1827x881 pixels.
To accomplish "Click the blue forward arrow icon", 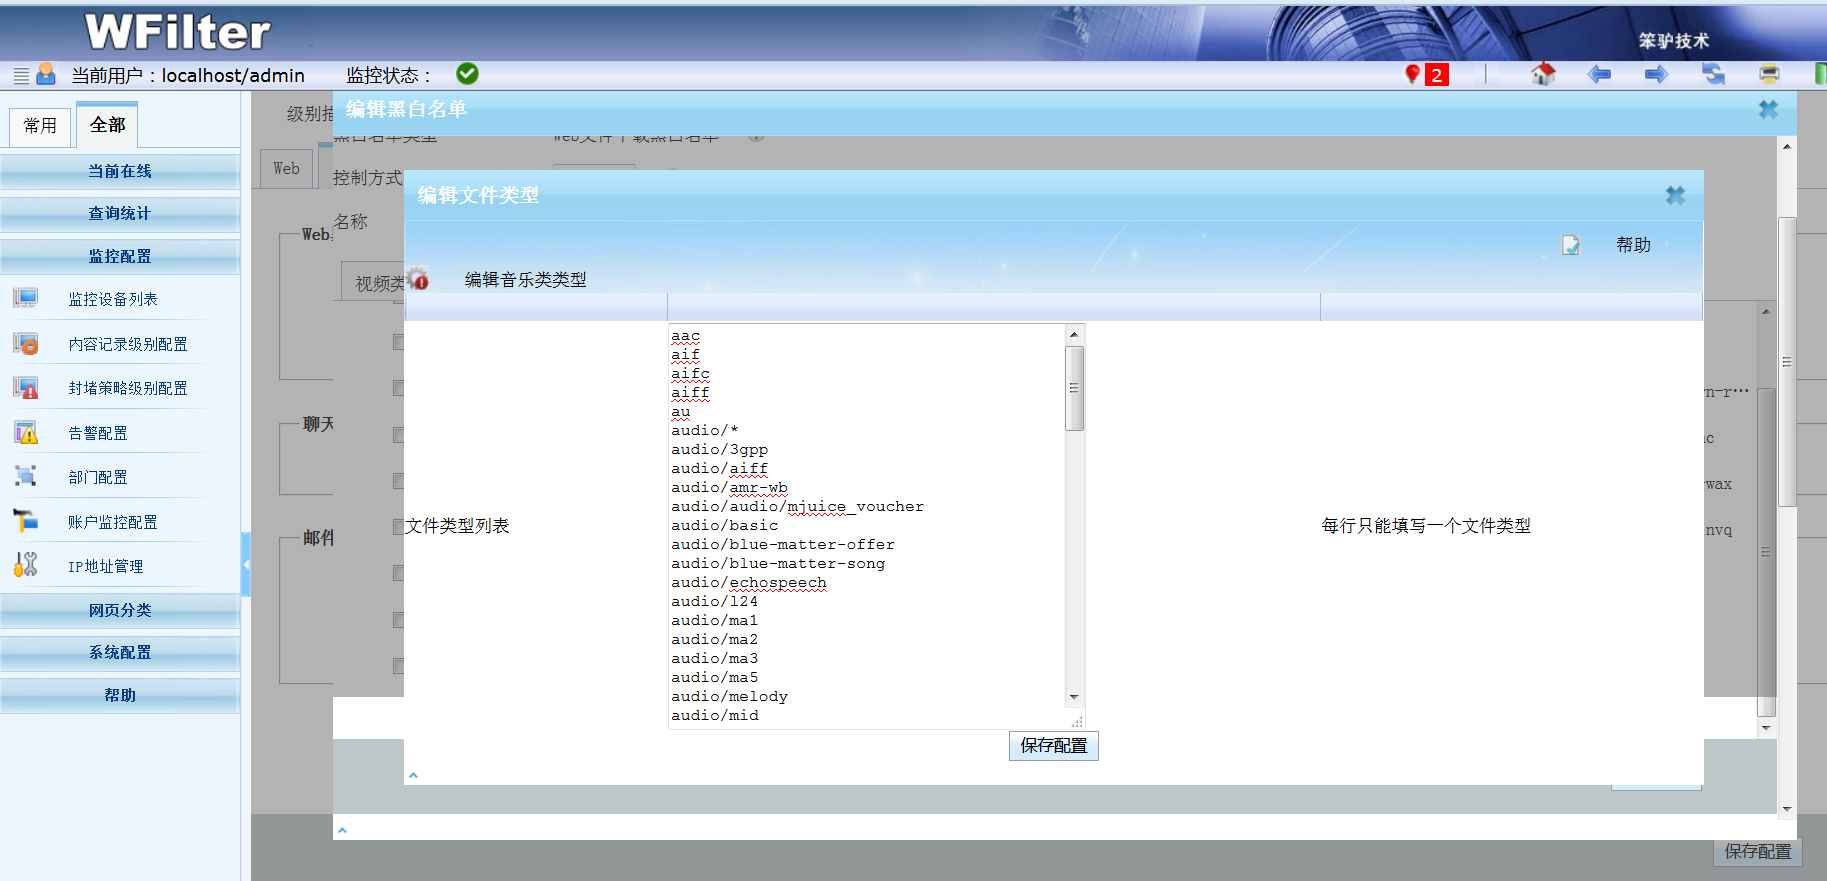I will pos(1656,74).
